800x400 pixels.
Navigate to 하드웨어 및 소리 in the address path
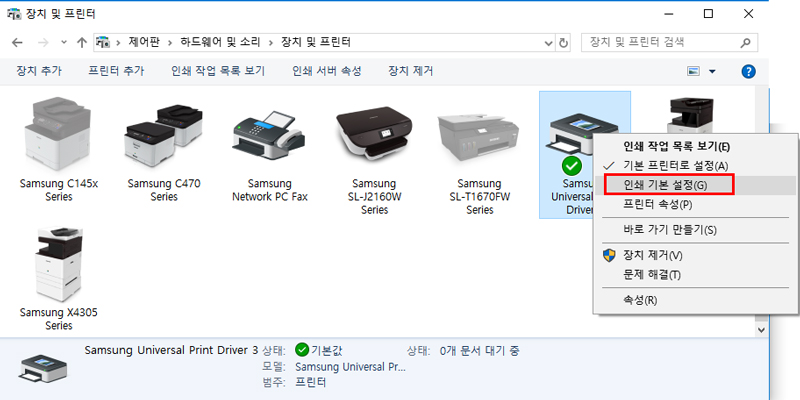220,42
